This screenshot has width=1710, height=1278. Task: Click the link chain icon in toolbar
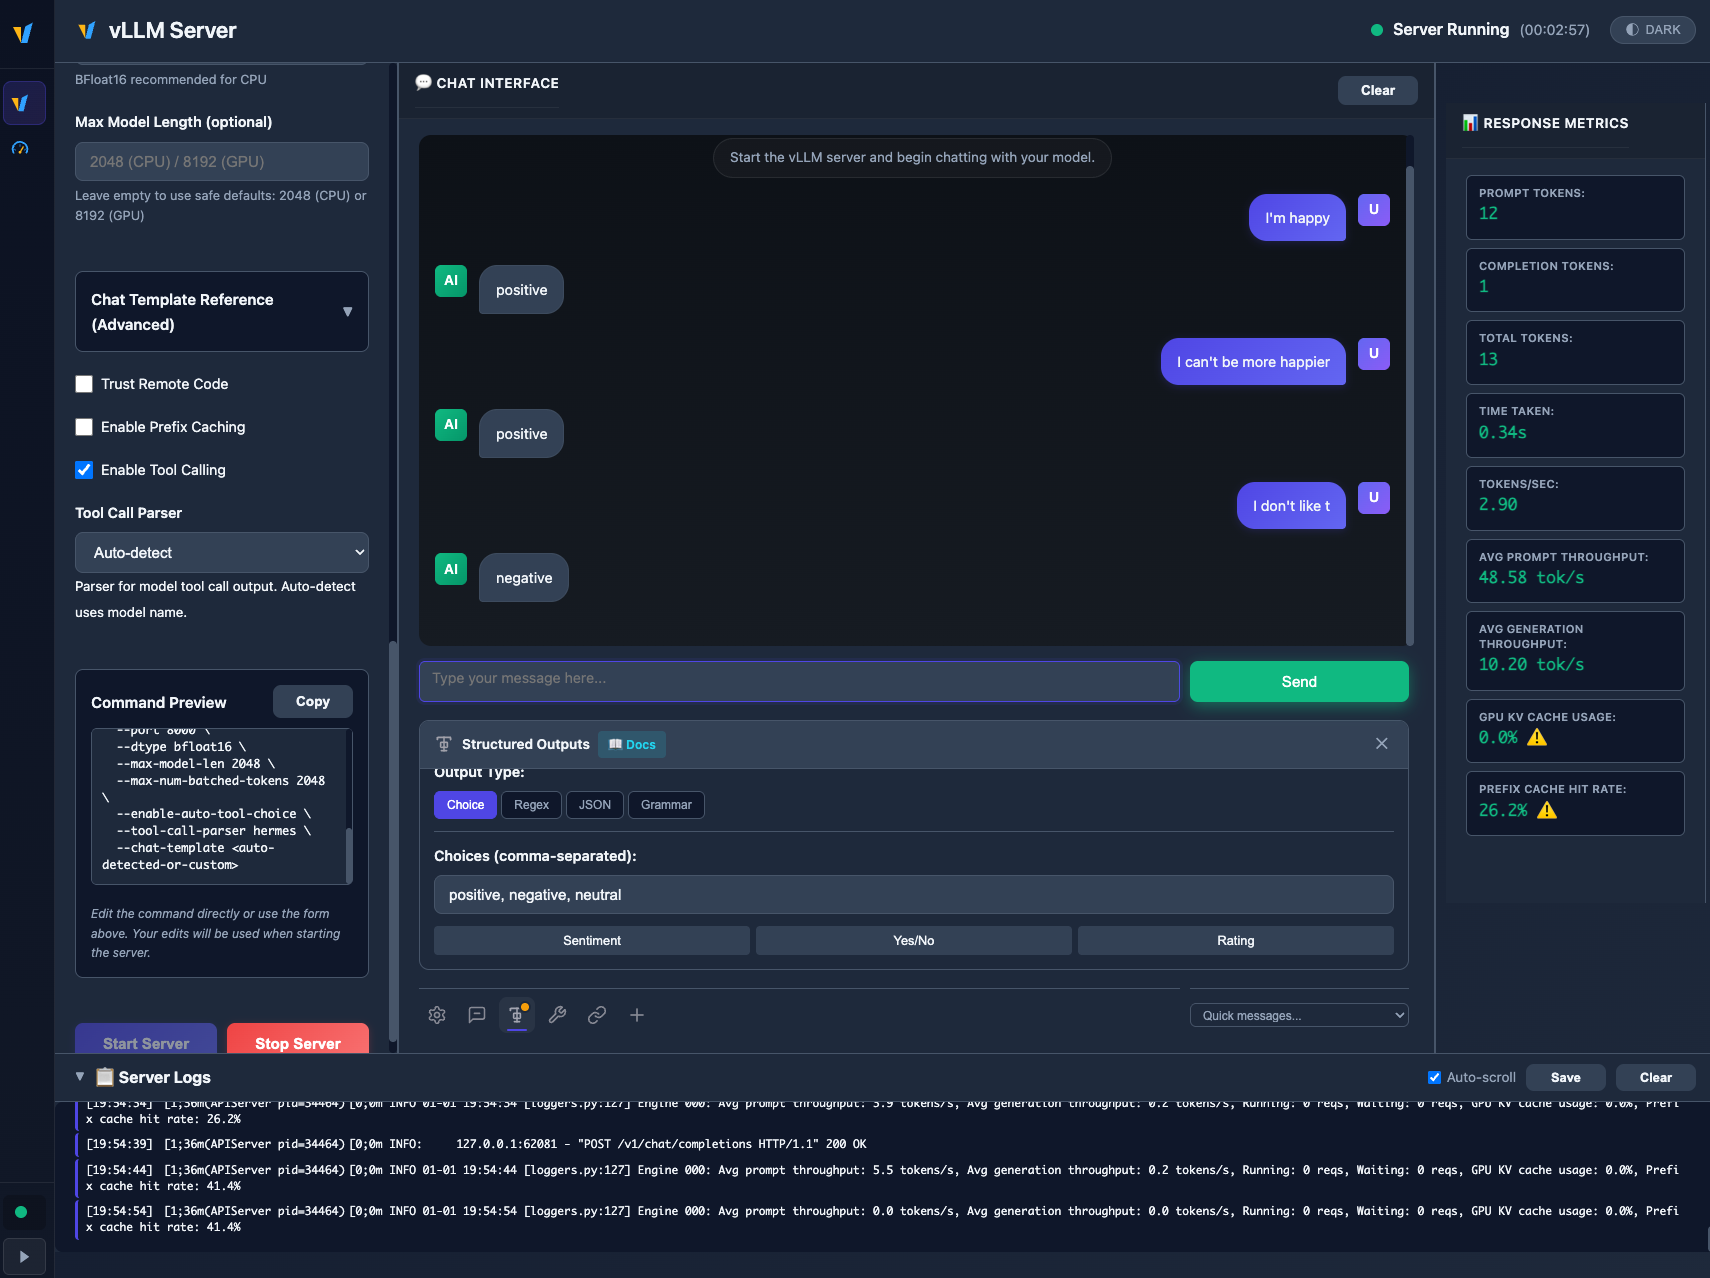597,1015
